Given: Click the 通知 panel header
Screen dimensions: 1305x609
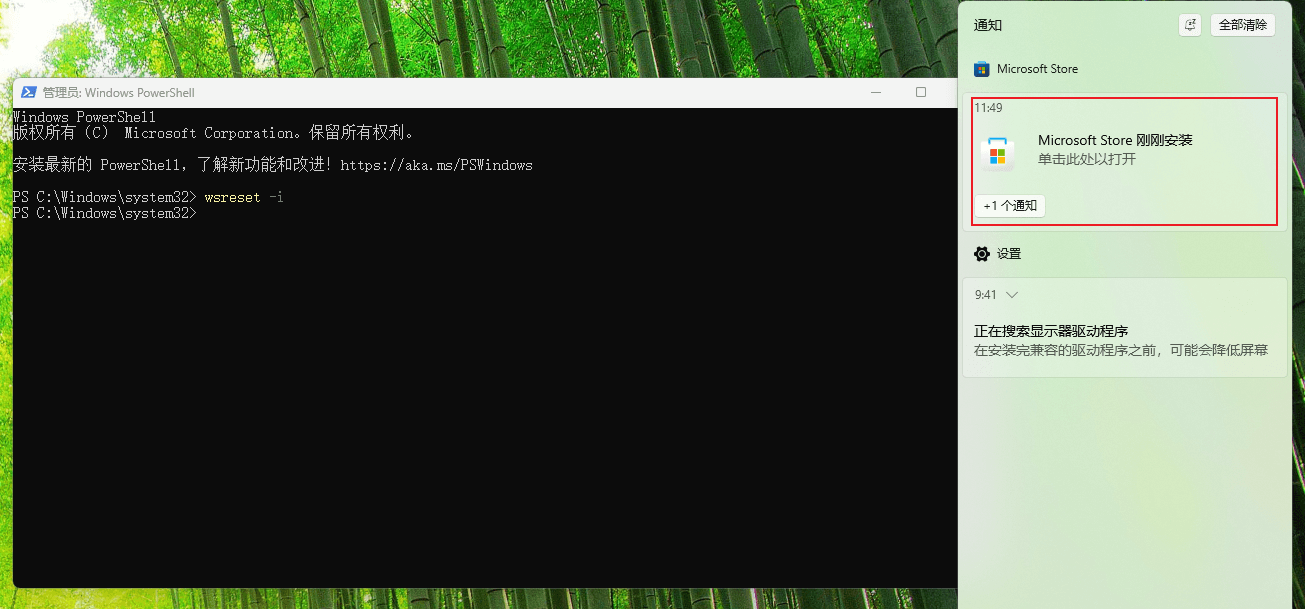Looking at the screenshot, I should (988, 24).
